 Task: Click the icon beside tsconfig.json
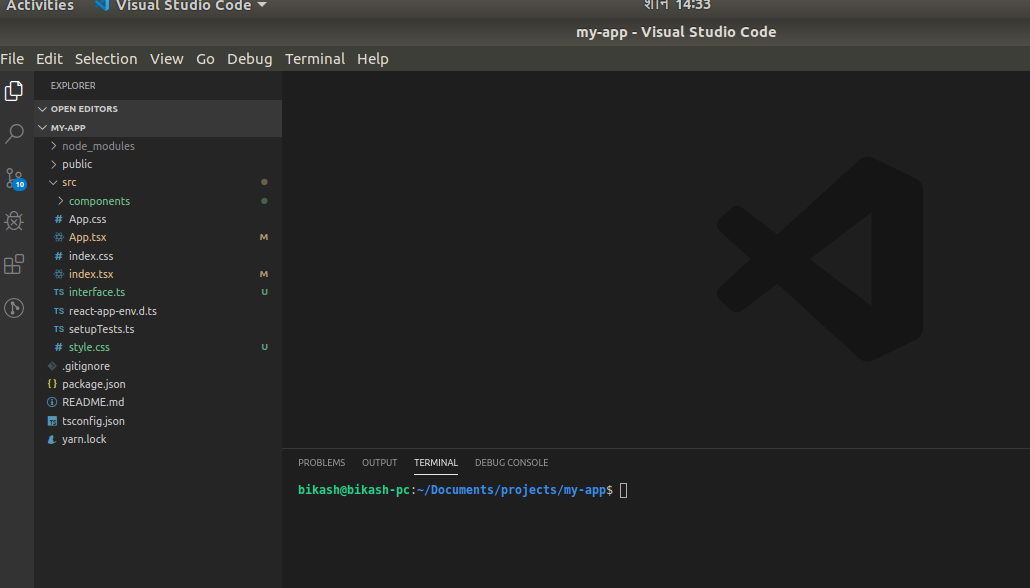pos(52,421)
